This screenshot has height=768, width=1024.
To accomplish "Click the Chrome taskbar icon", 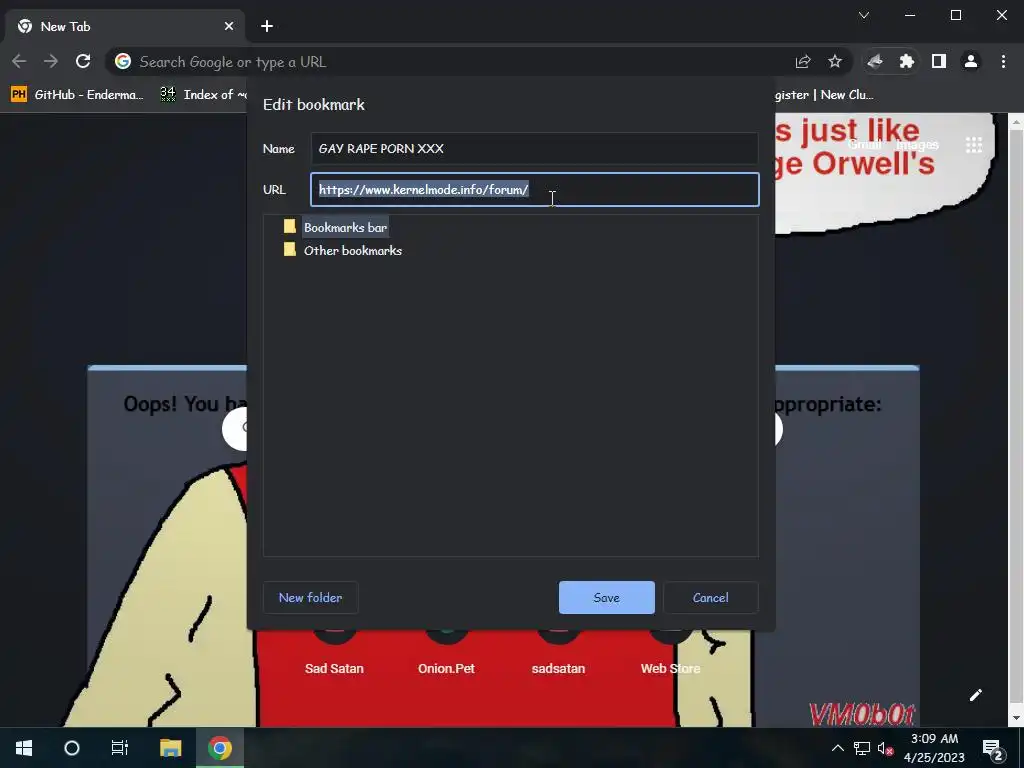I will click(220, 748).
